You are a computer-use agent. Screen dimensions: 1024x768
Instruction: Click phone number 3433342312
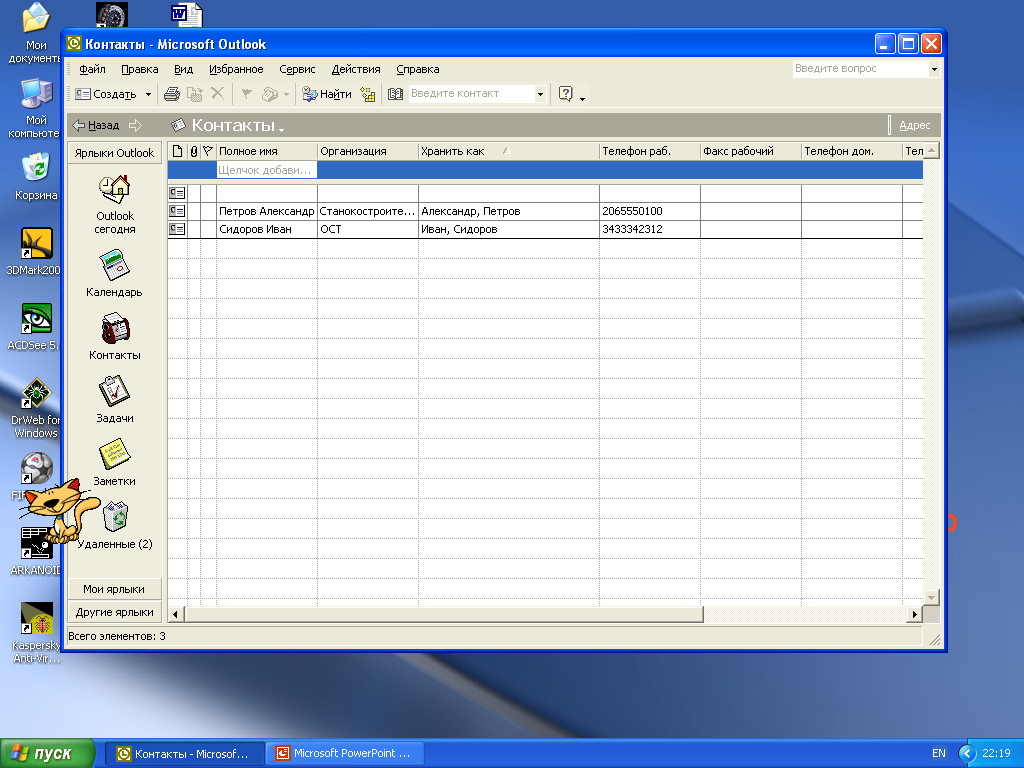[632, 229]
